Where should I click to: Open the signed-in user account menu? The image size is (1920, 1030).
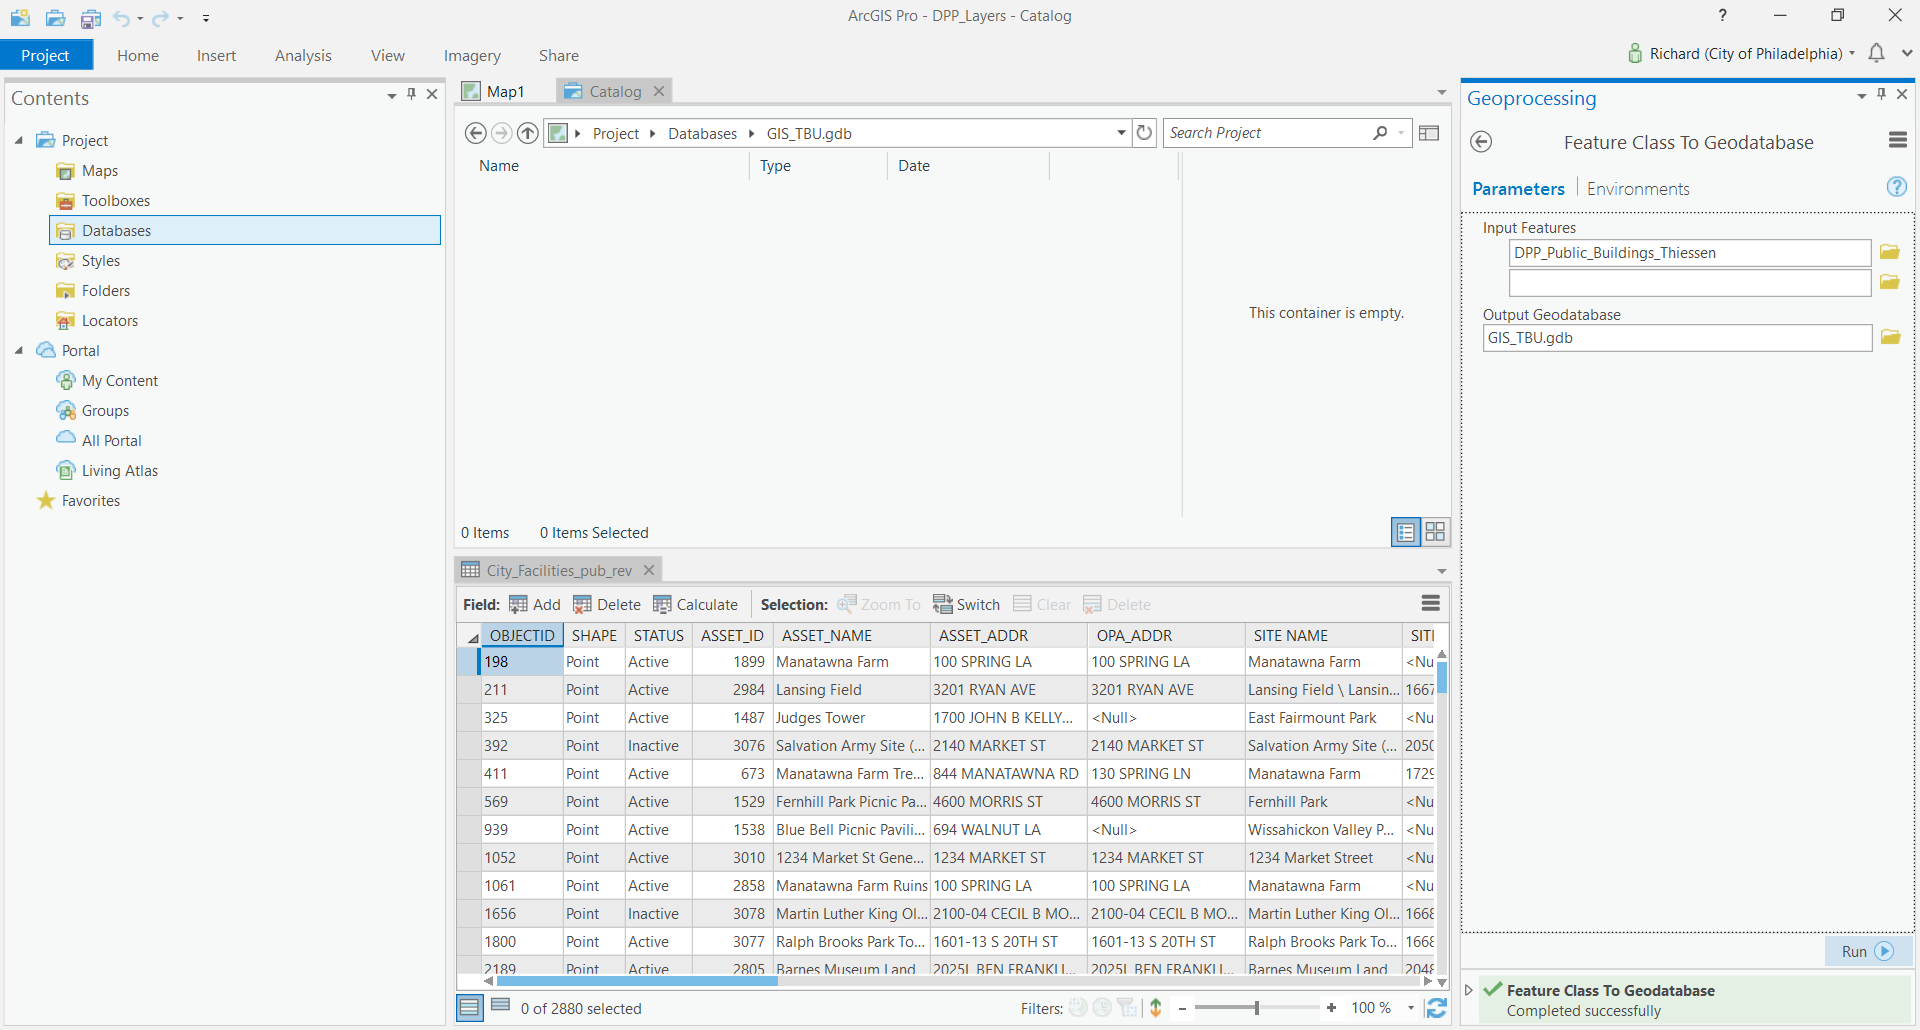(x=1741, y=53)
